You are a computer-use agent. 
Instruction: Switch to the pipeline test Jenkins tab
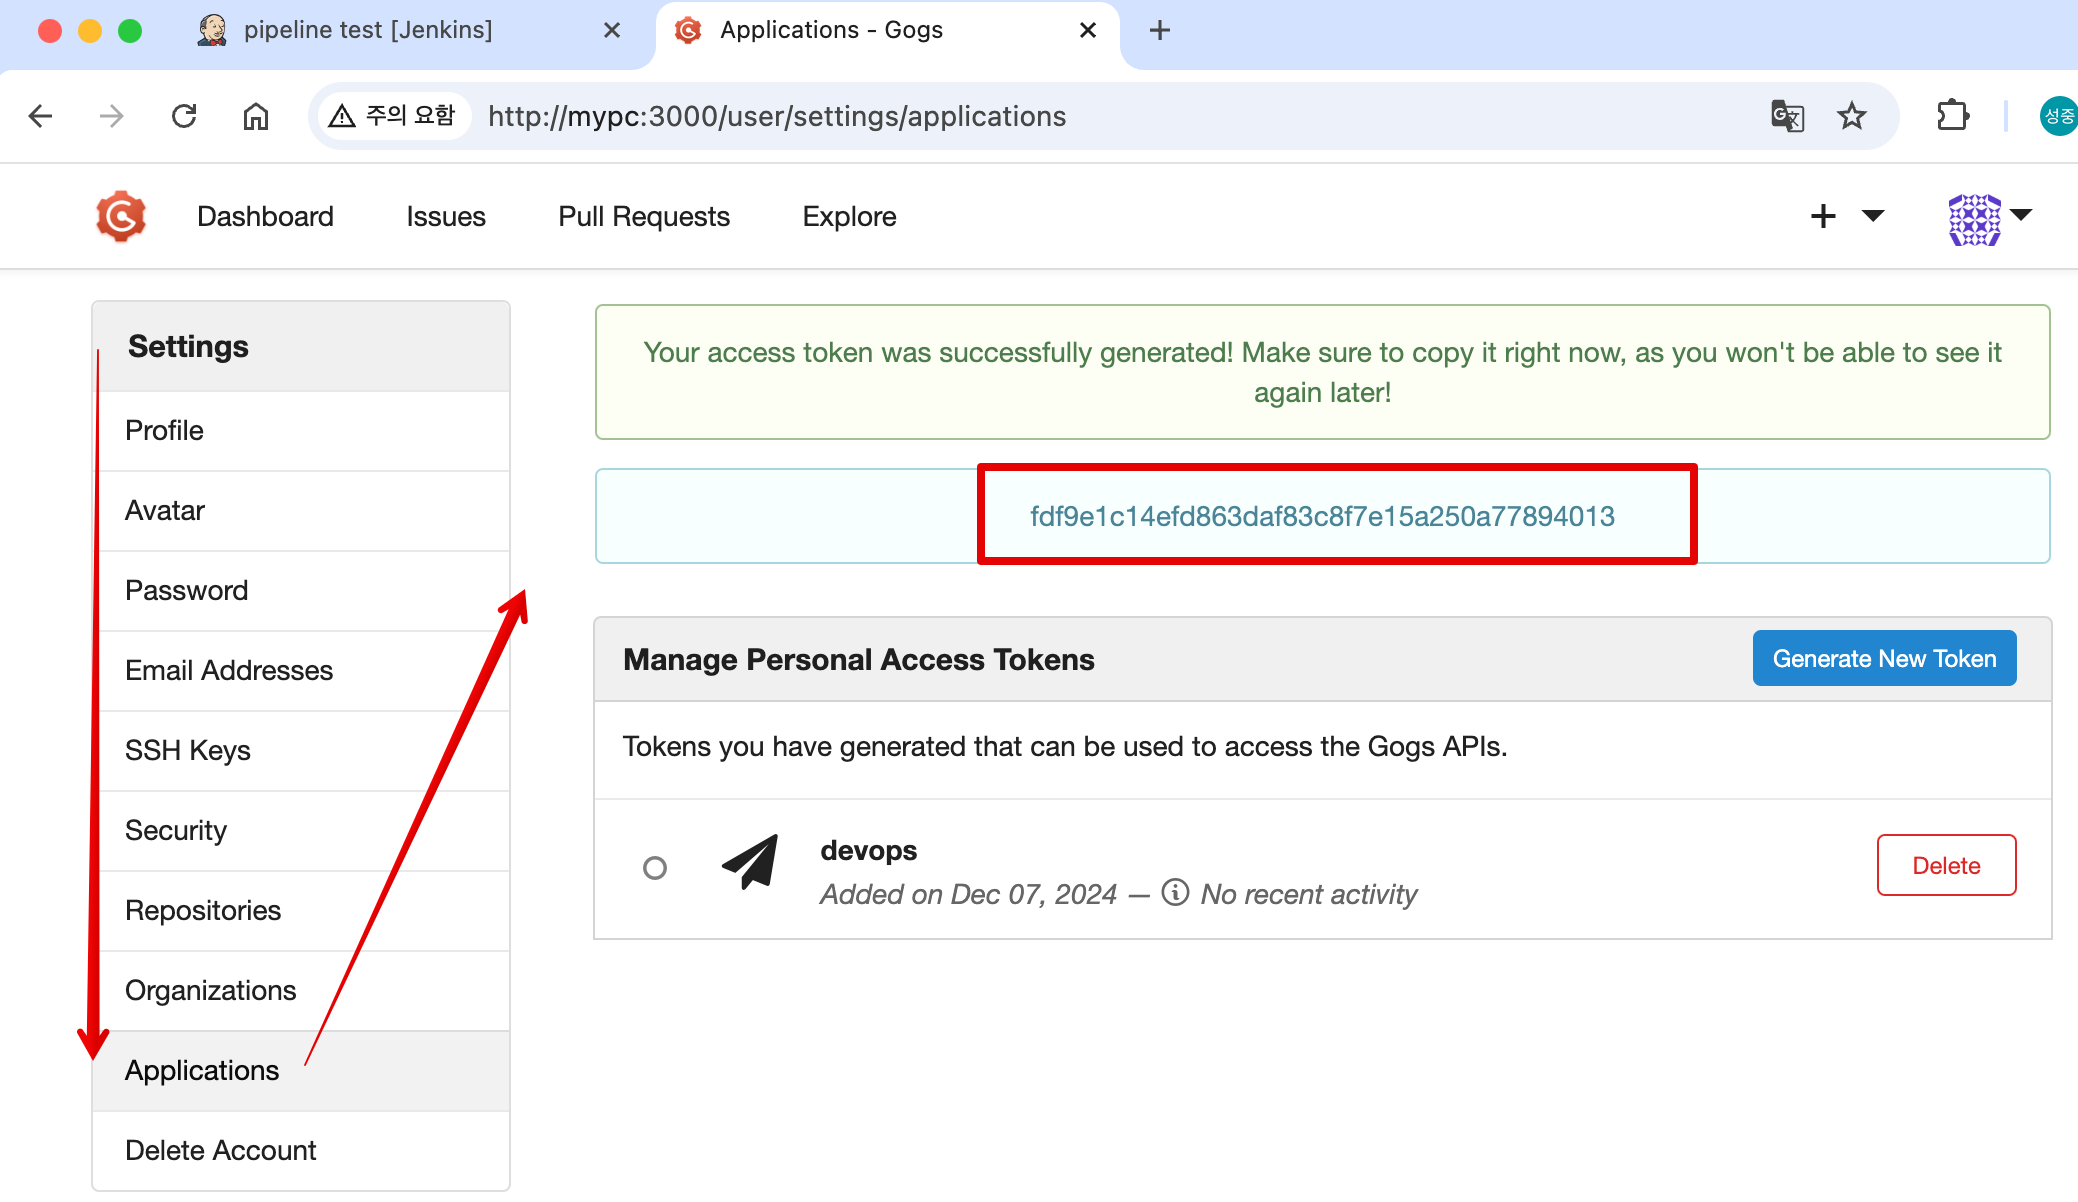pyautogui.click(x=368, y=30)
